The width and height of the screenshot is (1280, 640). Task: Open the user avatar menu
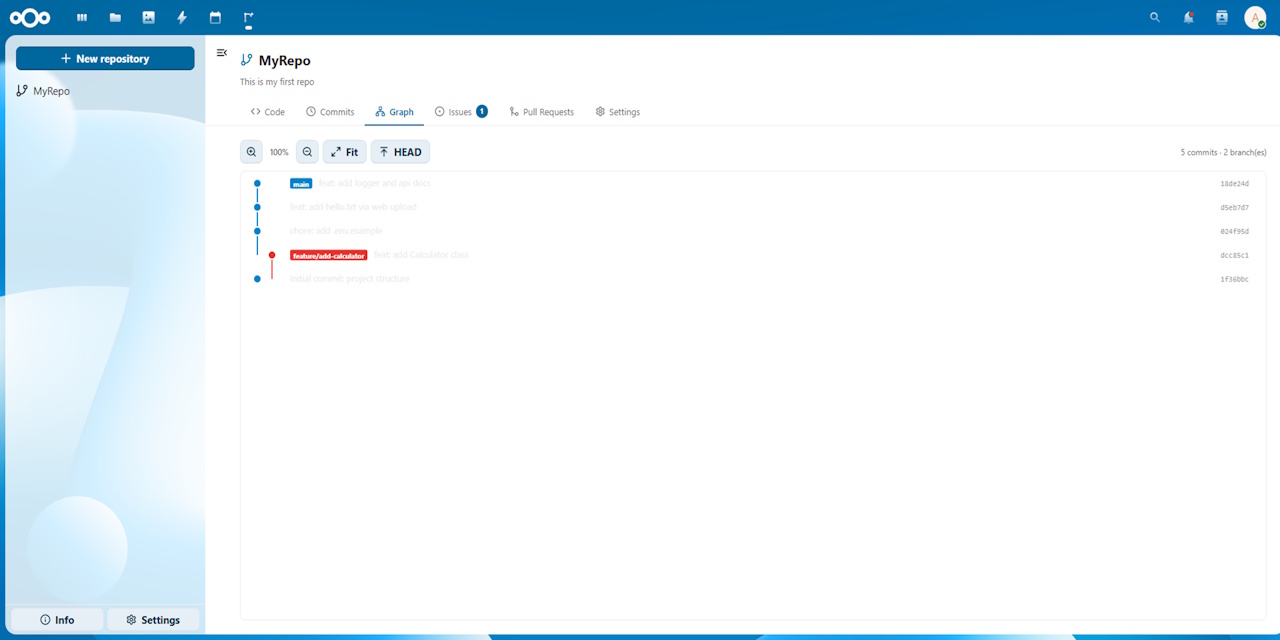click(1255, 17)
